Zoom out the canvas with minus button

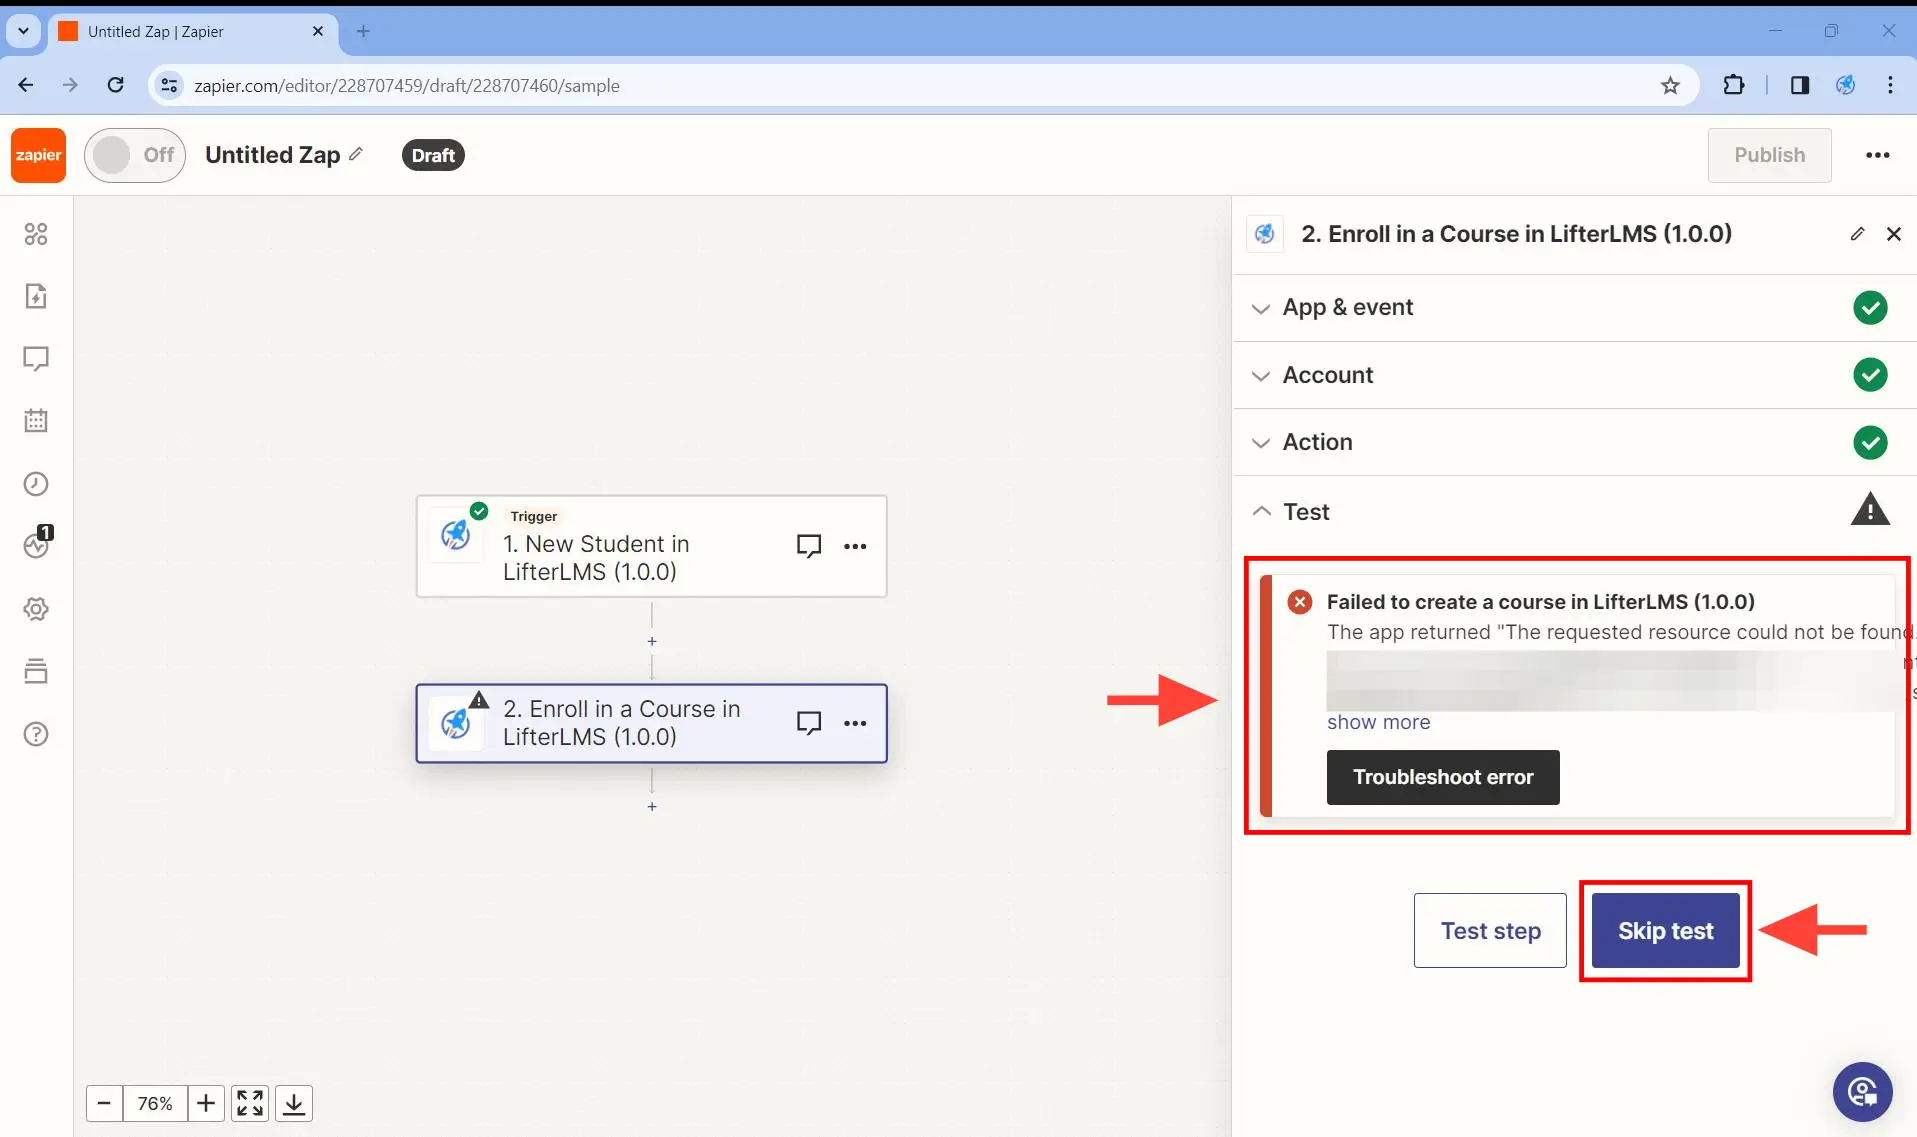(x=104, y=1103)
